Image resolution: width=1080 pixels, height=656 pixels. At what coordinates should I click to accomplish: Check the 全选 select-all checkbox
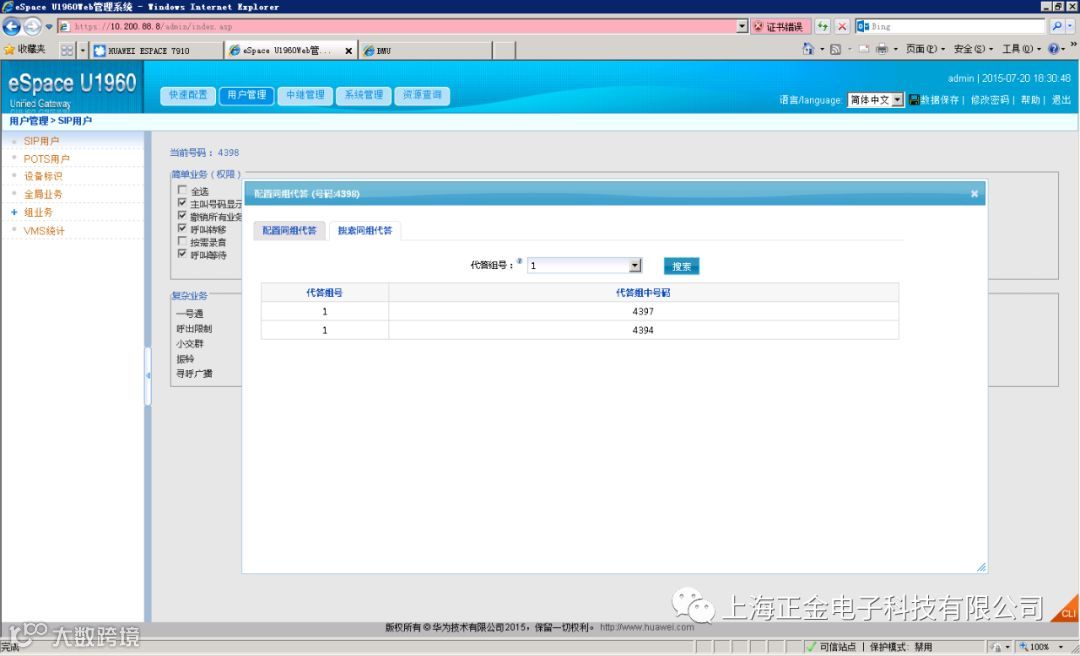pyautogui.click(x=182, y=190)
